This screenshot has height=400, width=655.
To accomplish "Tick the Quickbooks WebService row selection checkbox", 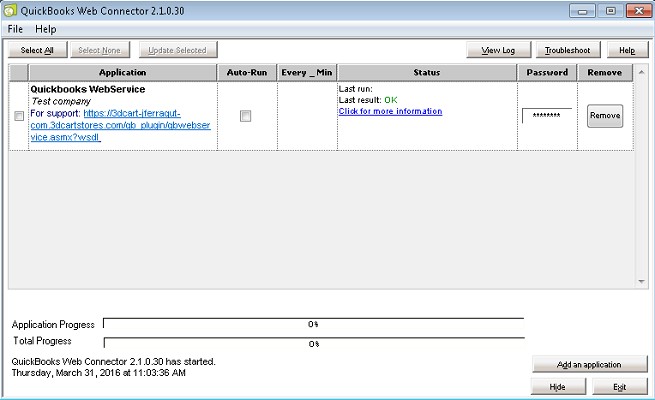I will pos(19,116).
